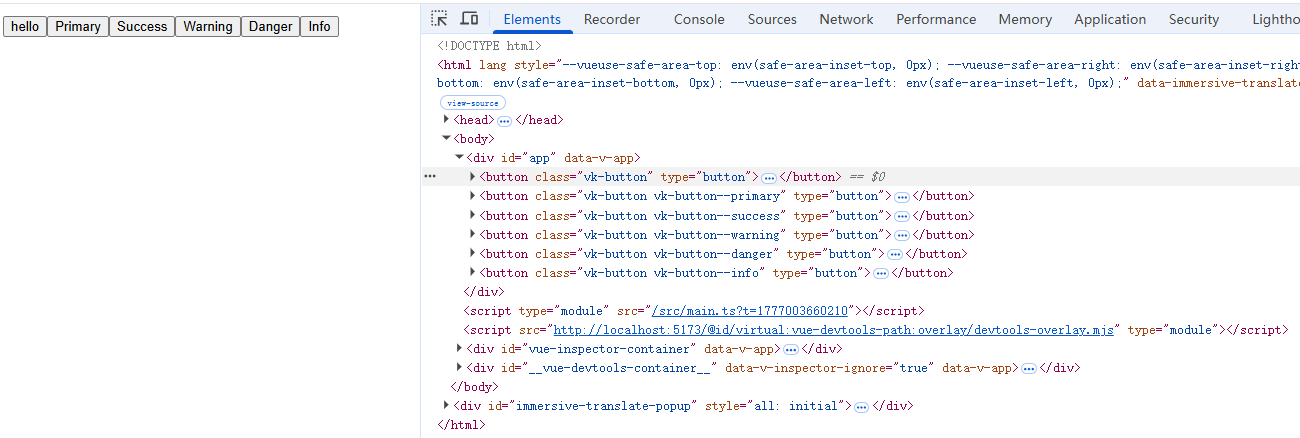The width and height of the screenshot is (1300, 438).
Task: Activate the inspect element picker icon
Action: pos(439,19)
